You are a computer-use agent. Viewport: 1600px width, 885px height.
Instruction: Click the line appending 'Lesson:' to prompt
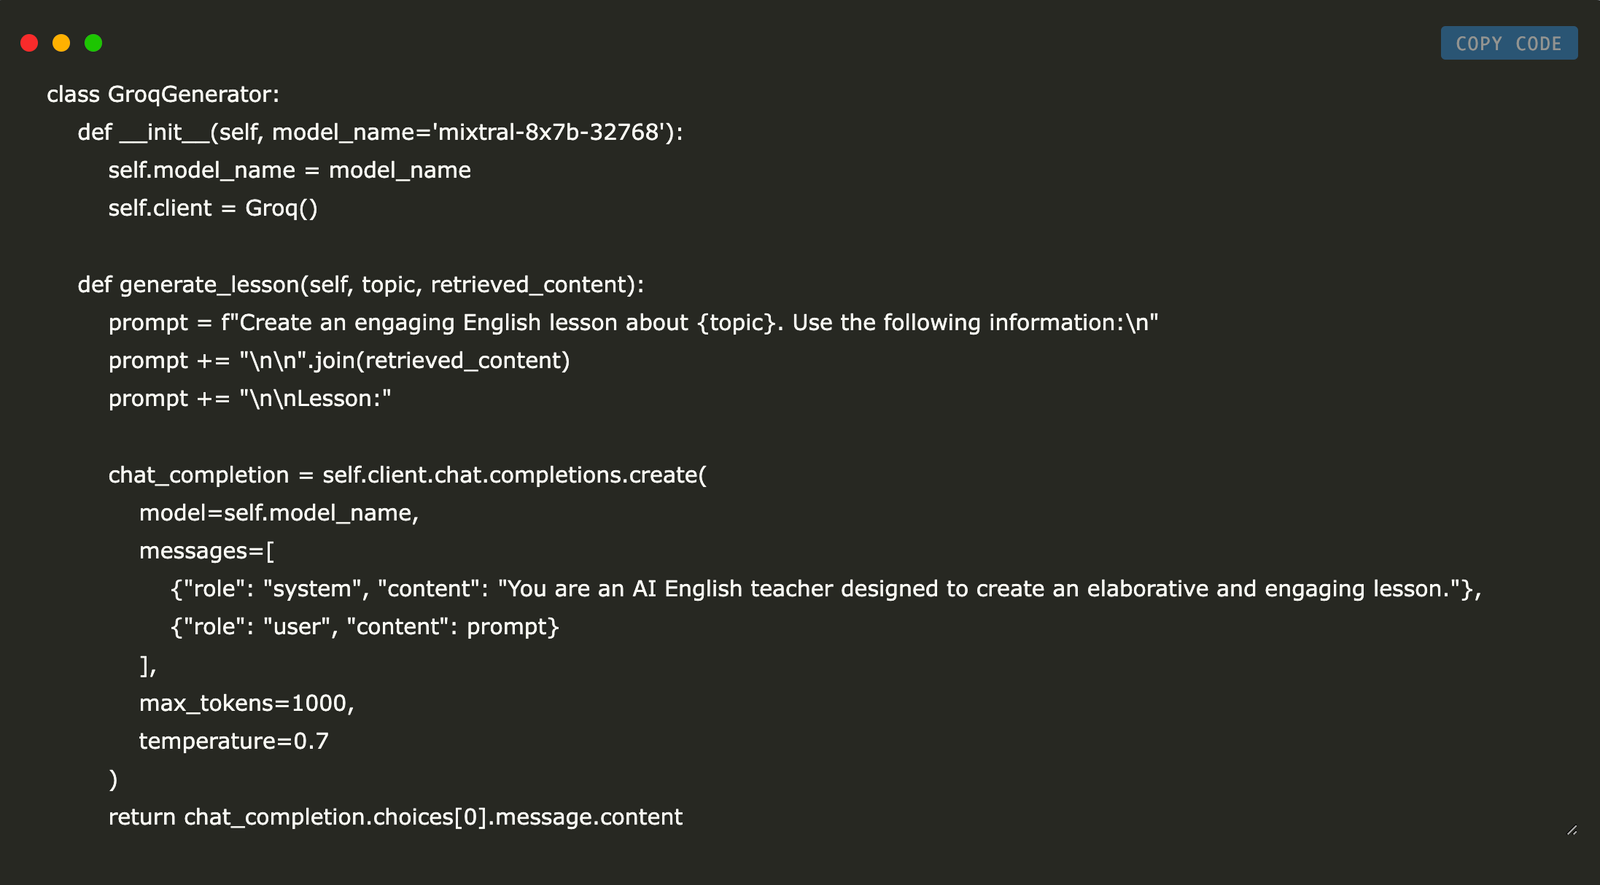pos(250,398)
